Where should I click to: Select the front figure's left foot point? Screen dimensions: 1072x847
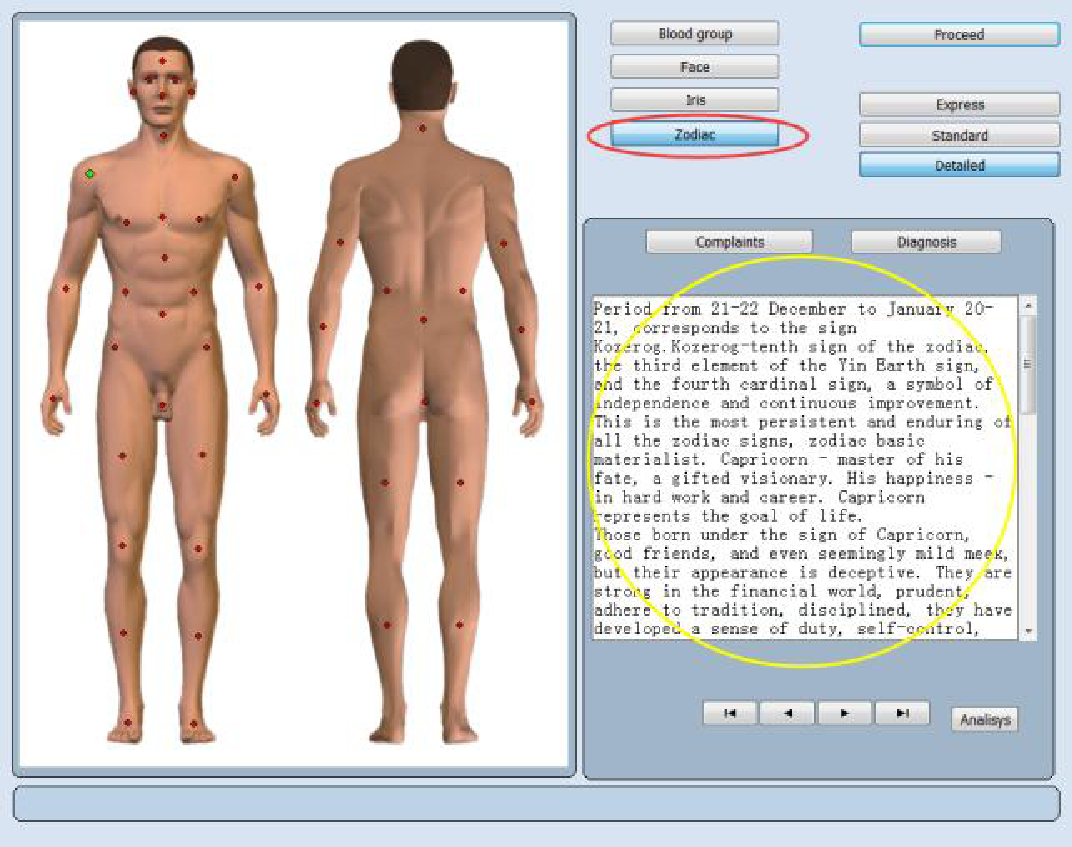pyautogui.click(x=193, y=723)
